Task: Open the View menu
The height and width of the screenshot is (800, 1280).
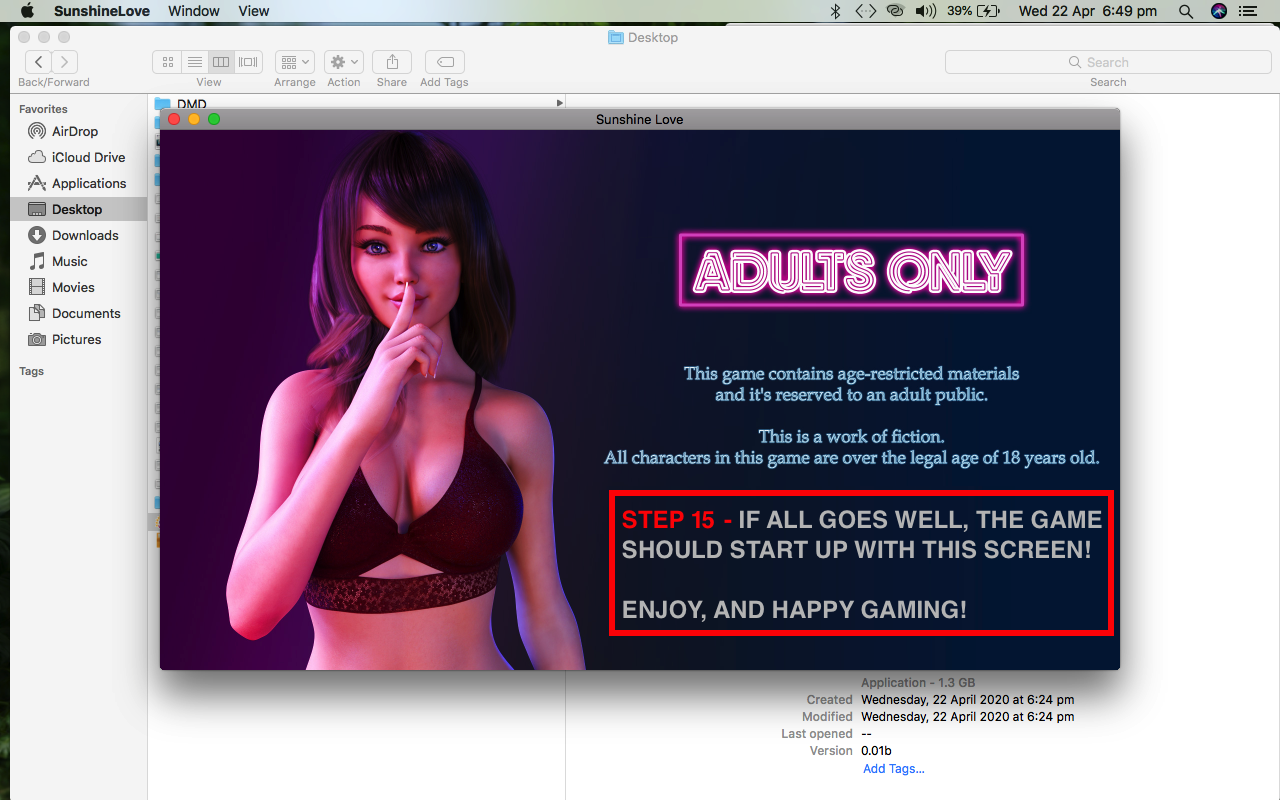Action: point(254,11)
